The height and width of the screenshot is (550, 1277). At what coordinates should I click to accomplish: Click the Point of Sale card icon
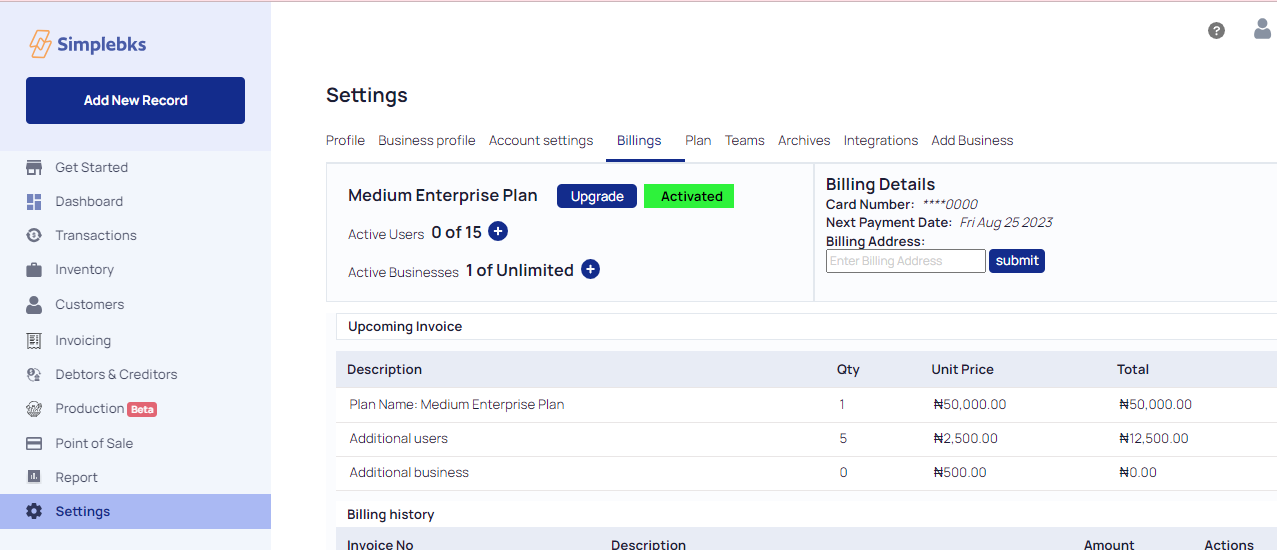tap(35, 443)
